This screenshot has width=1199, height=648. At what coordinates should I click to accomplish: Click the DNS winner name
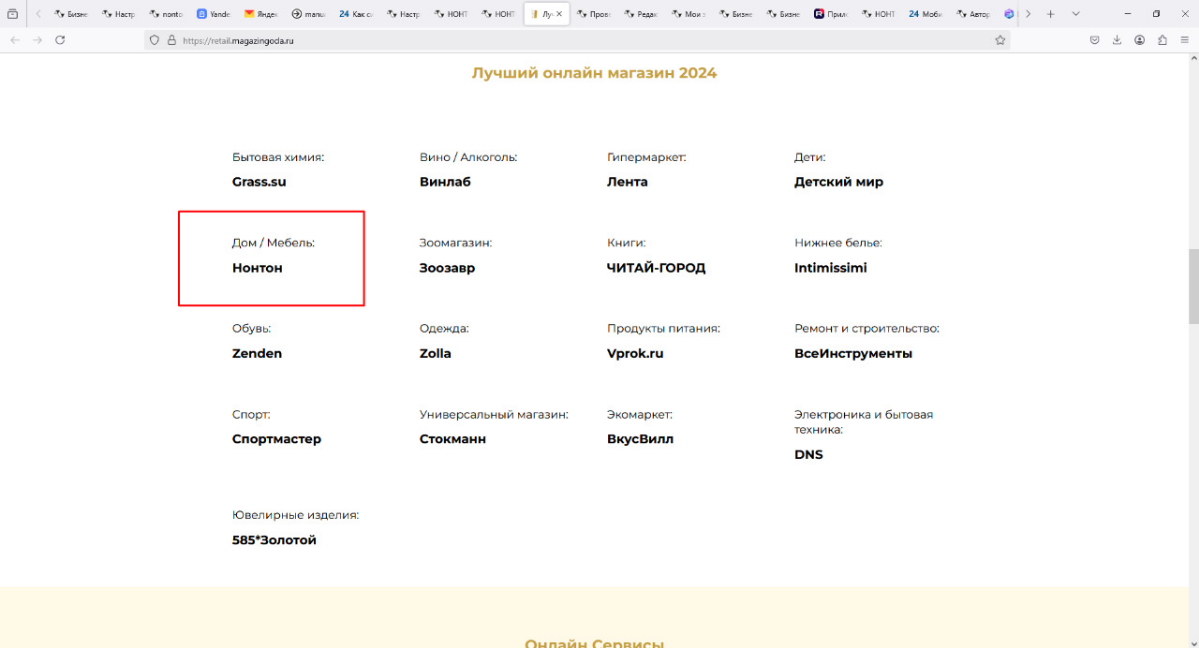pos(808,454)
